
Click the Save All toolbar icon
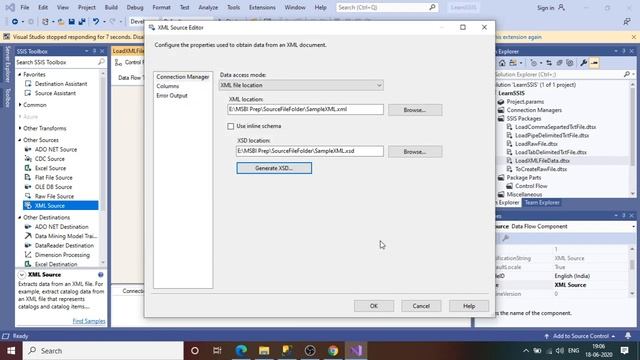pyautogui.click(x=82, y=22)
